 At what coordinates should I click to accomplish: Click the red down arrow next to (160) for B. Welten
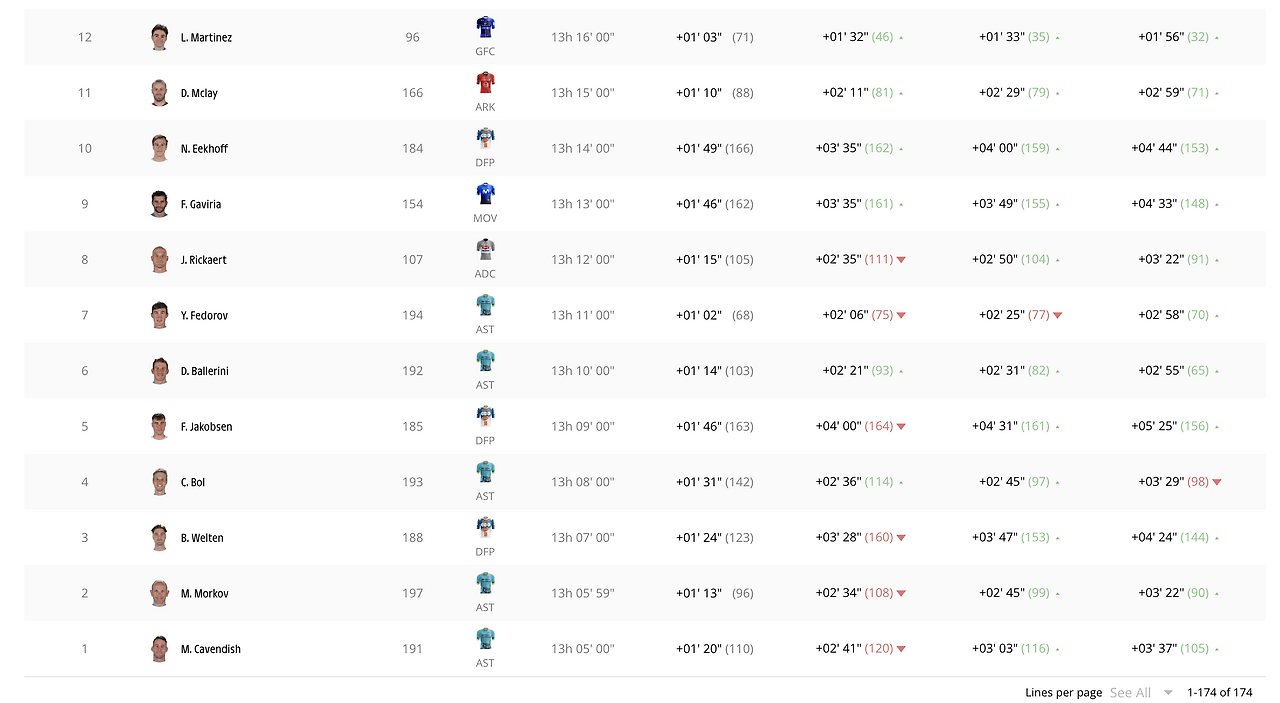[901, 538]
